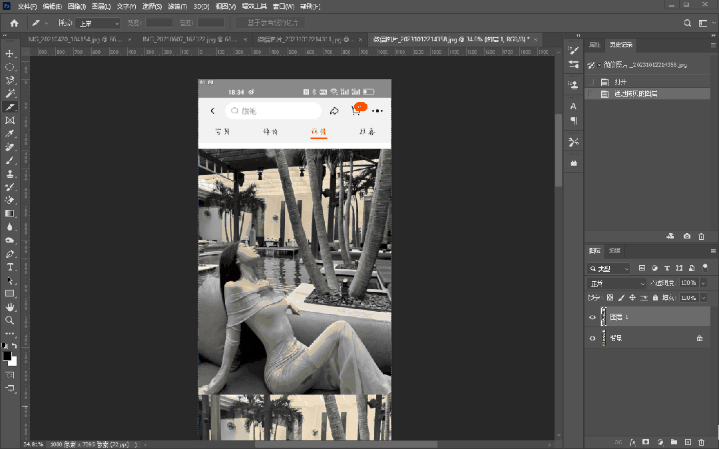Select the Pen tool
719x449 pixels.
[x=10, y=254]
